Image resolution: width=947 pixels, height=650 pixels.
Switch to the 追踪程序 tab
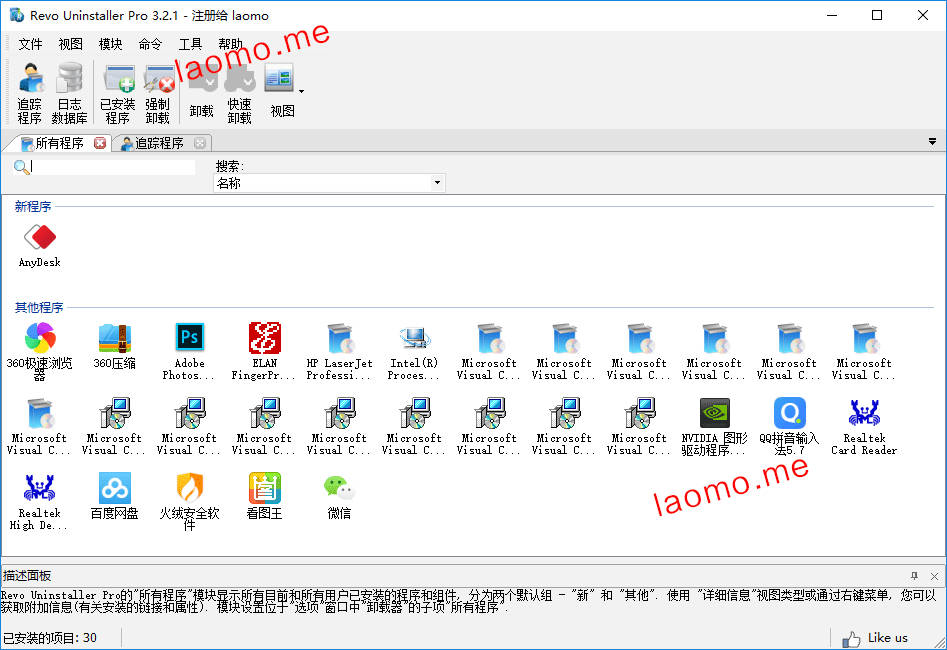point(159,143)
